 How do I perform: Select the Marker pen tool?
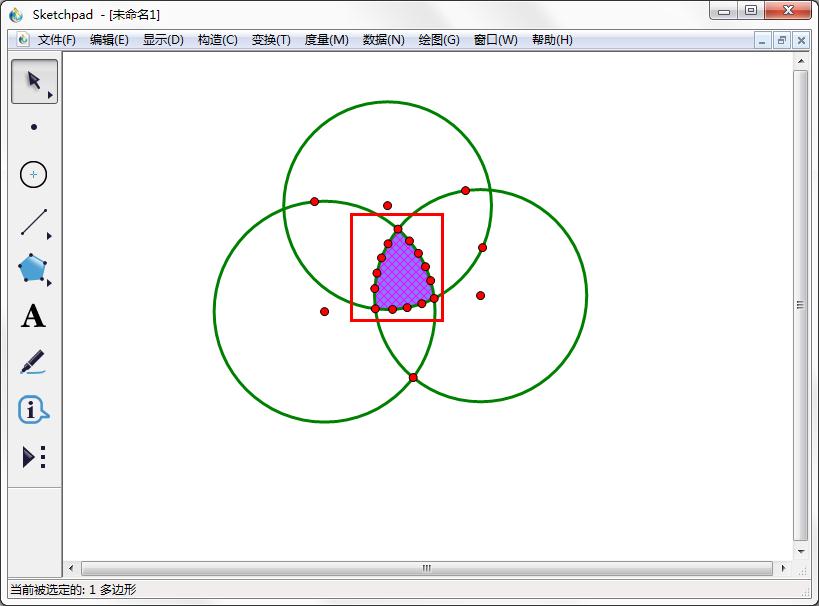(34, 362)
